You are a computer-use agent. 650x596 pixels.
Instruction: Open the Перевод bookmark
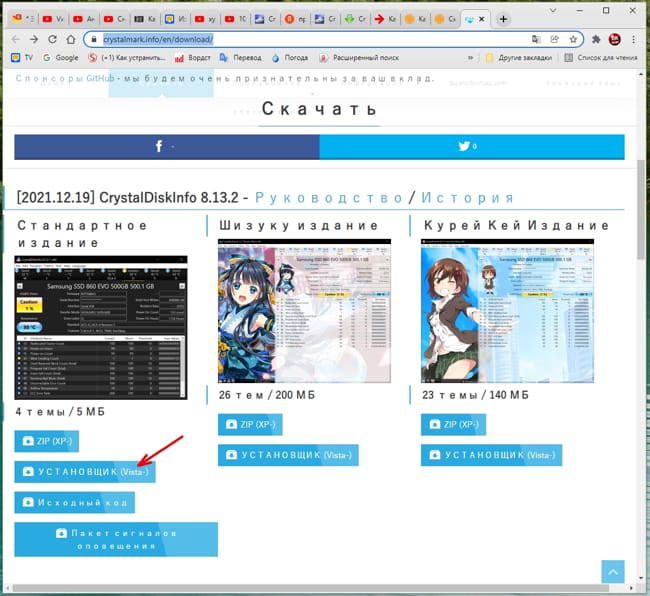(240, 58)
